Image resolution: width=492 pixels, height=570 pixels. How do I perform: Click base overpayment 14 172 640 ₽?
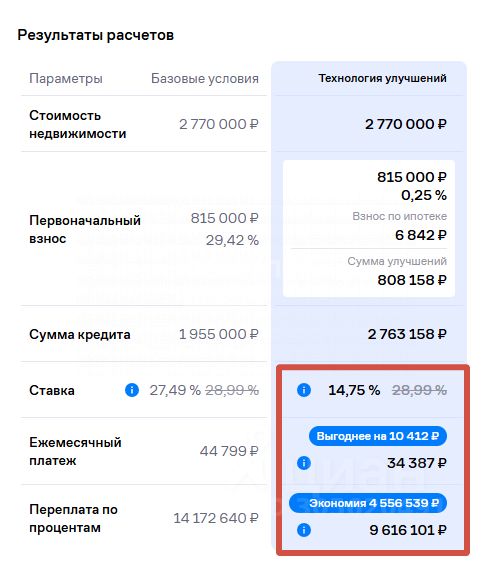(x=216, y=518)
